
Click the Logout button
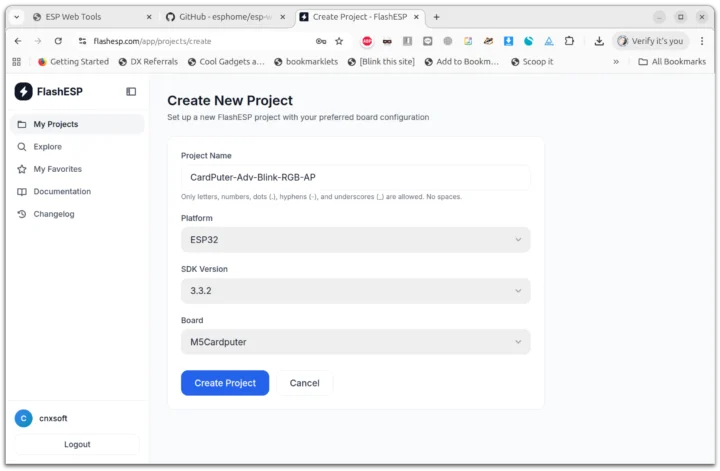(77, 445)
